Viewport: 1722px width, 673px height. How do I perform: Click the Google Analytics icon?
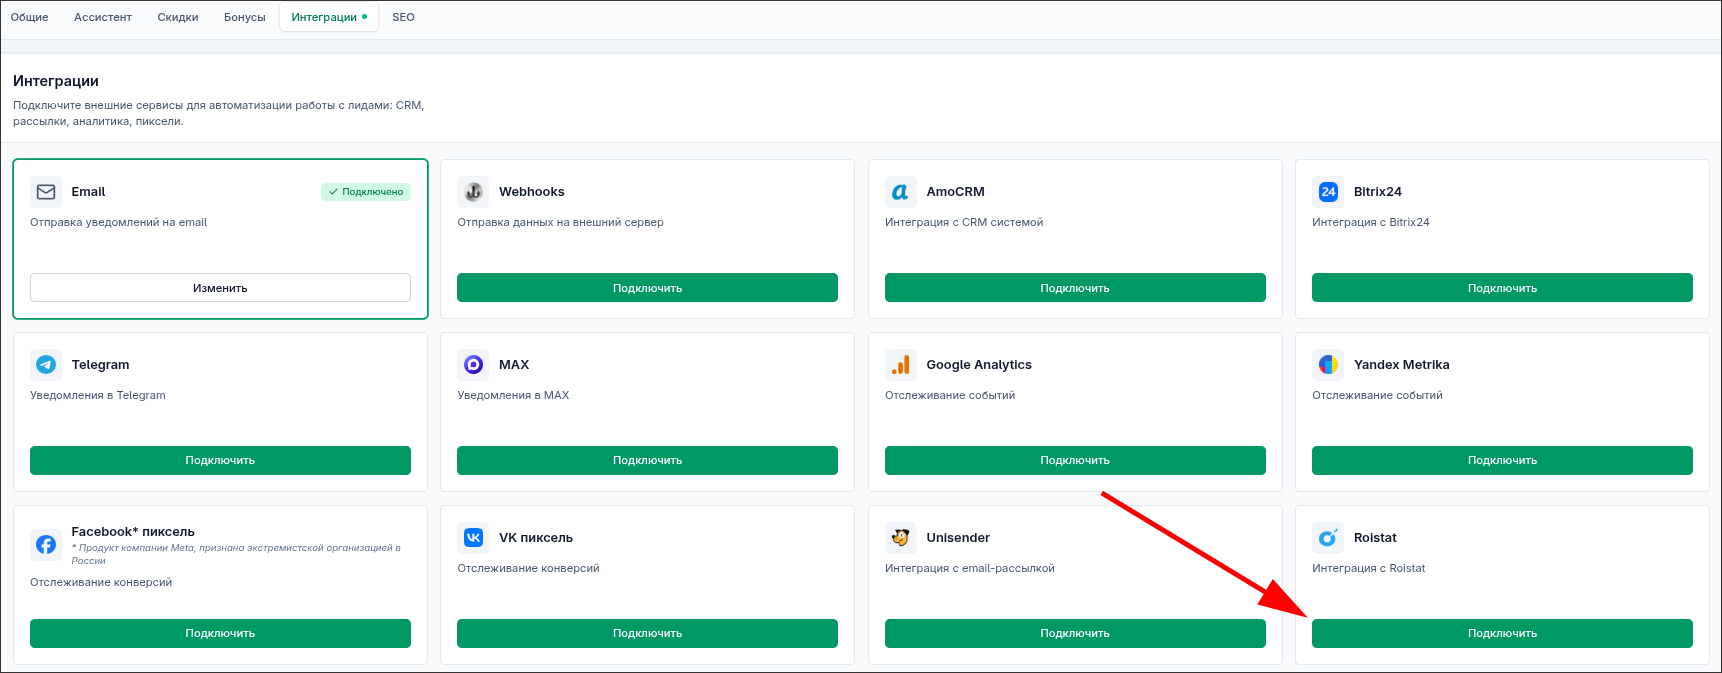(900, 365)
